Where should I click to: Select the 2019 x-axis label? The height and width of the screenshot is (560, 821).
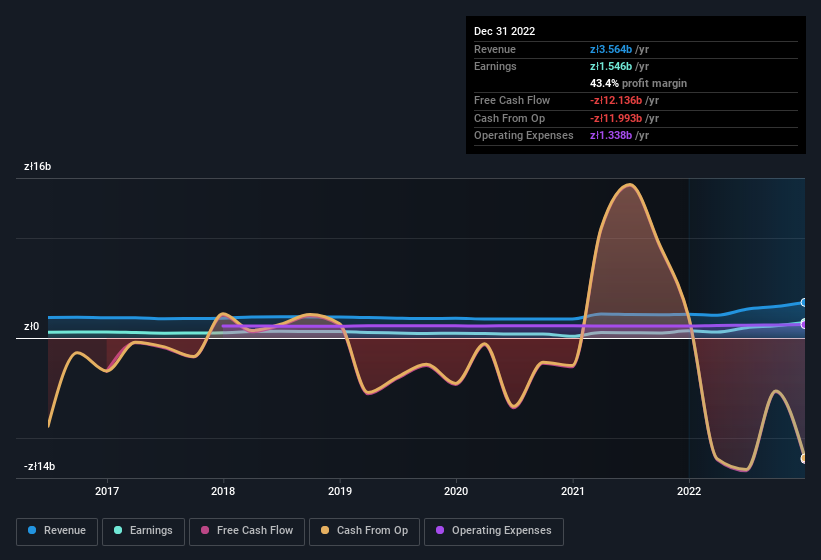(340, 491)
